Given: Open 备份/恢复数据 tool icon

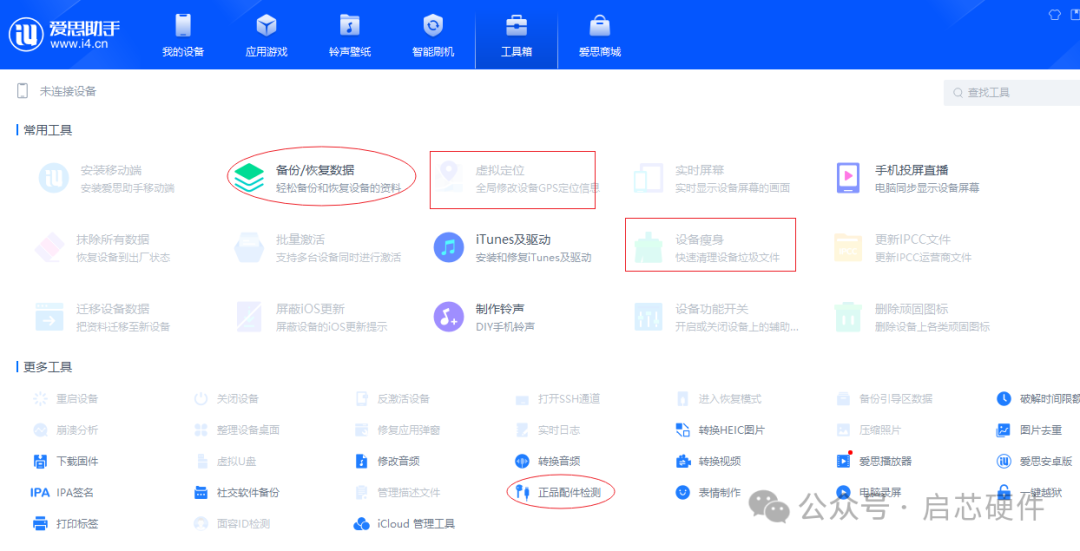Looking at the screenshot, I should coord(249,178).
